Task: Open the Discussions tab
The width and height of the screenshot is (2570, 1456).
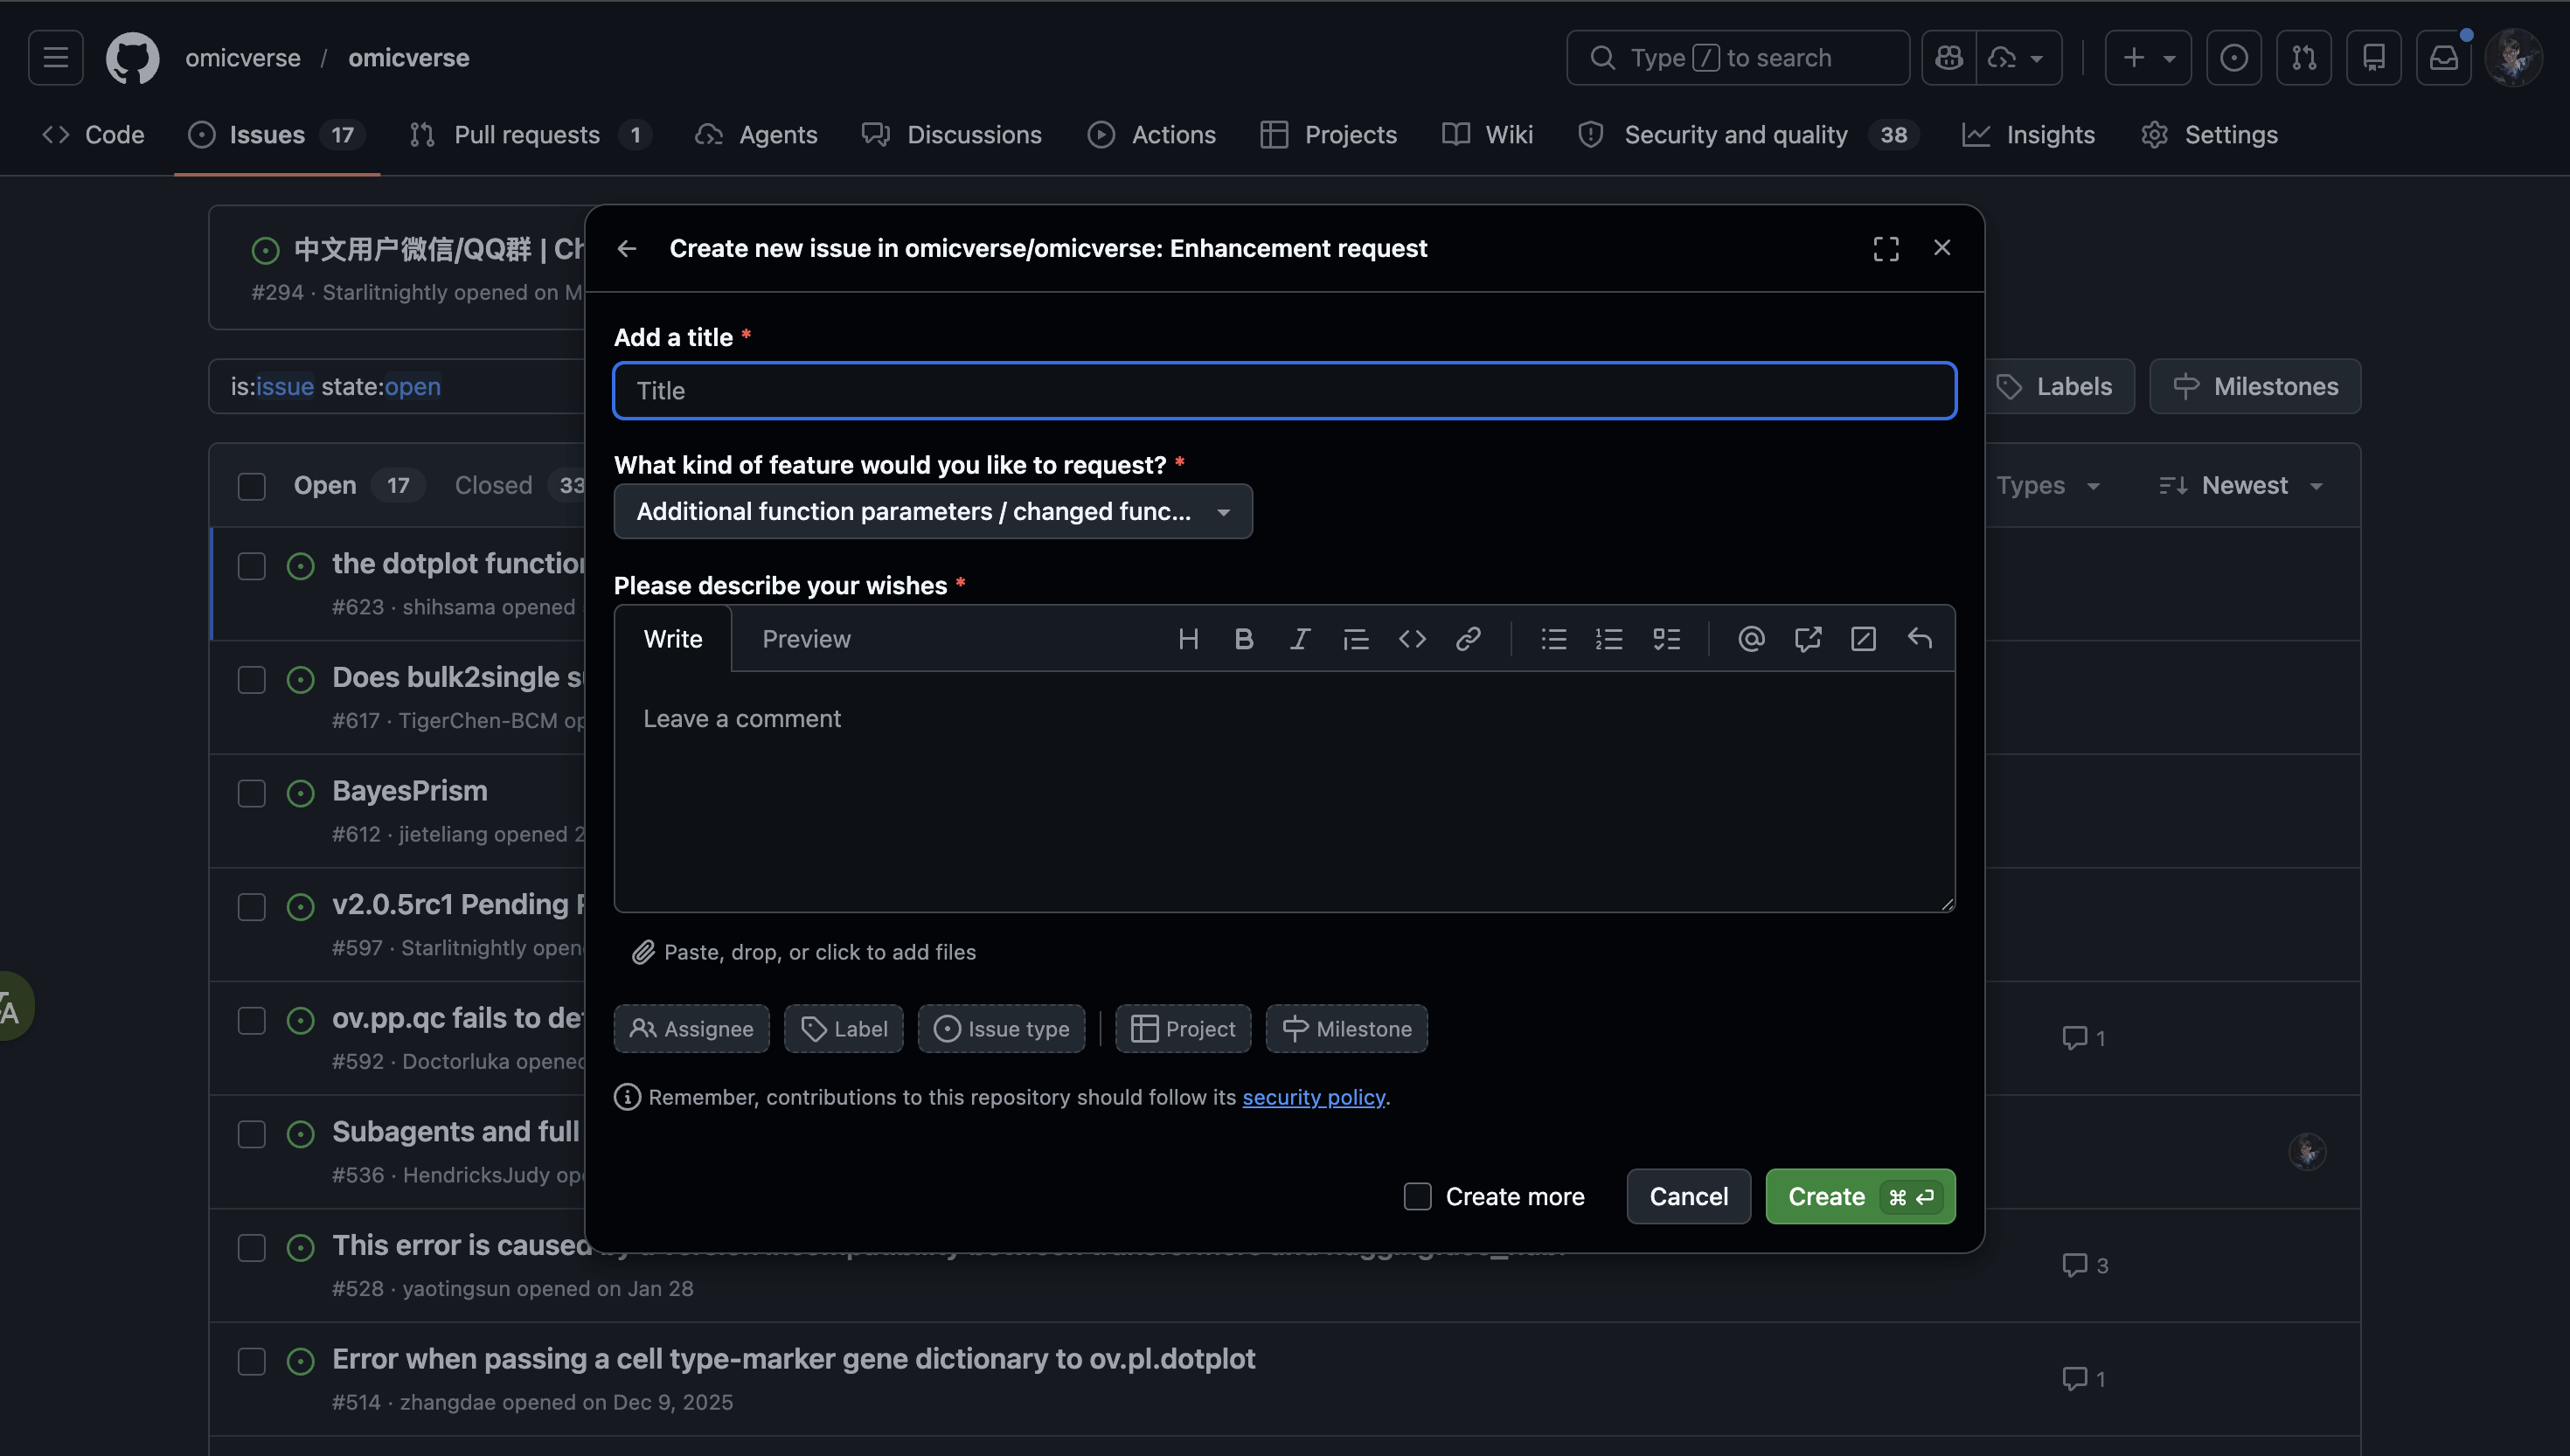Action: [x=952, y=135]
